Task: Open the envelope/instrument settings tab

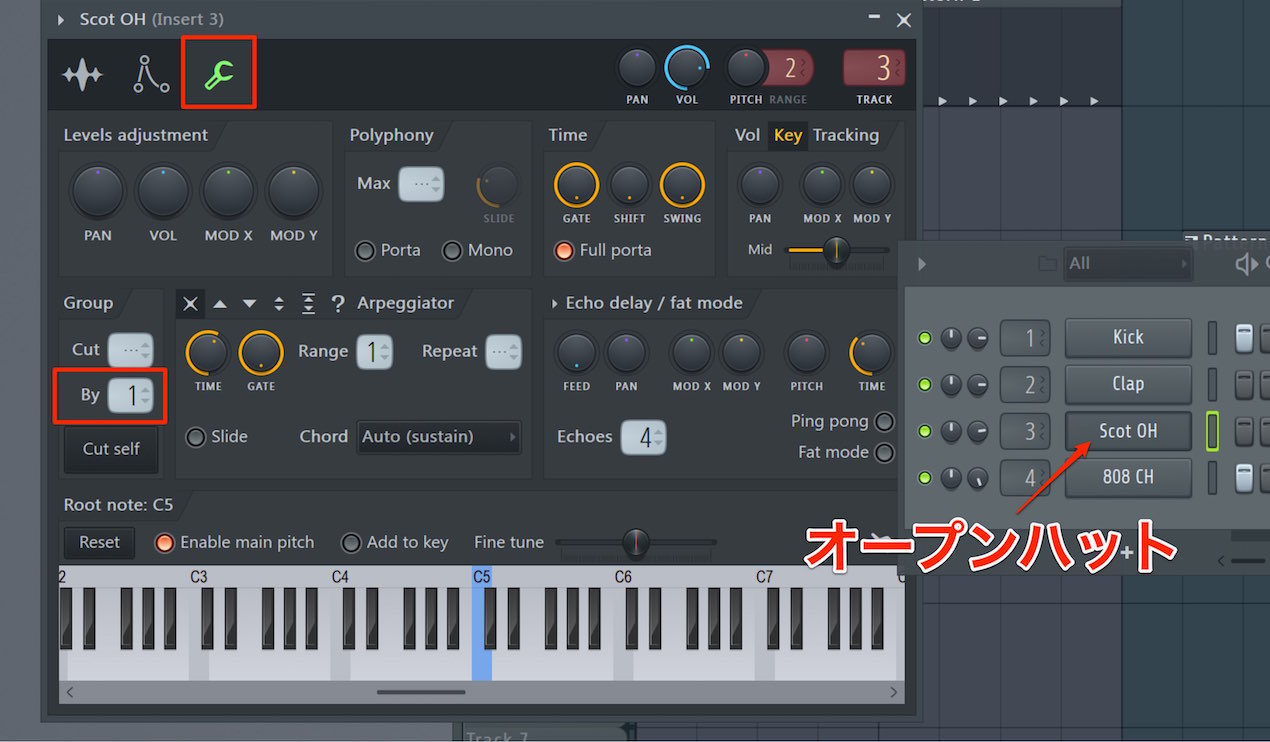Action: point(151,75)
